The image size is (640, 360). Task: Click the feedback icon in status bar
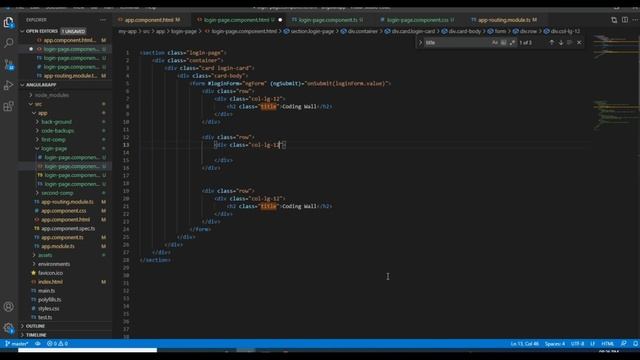(623, 344)
